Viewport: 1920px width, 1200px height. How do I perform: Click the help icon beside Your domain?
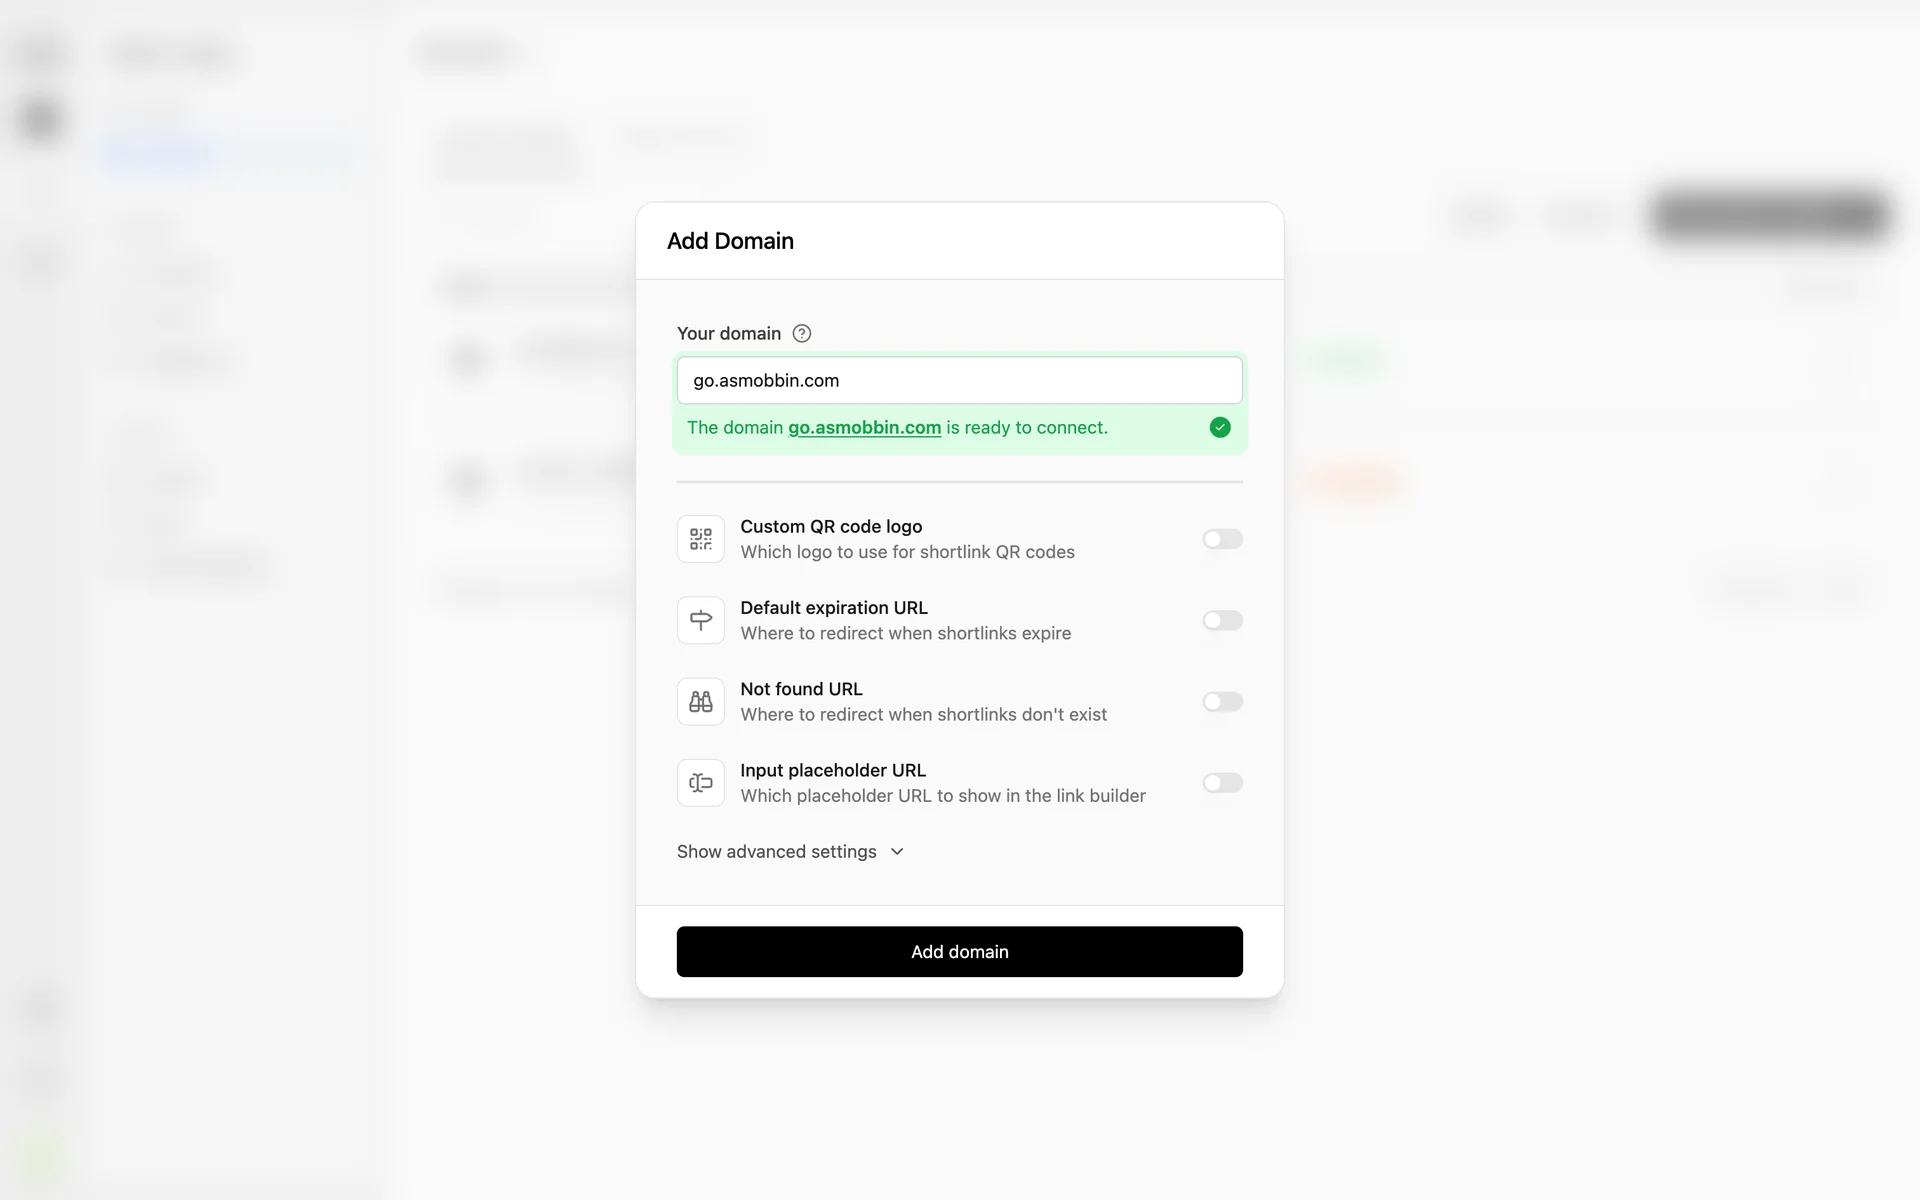[x=802, y=334]
